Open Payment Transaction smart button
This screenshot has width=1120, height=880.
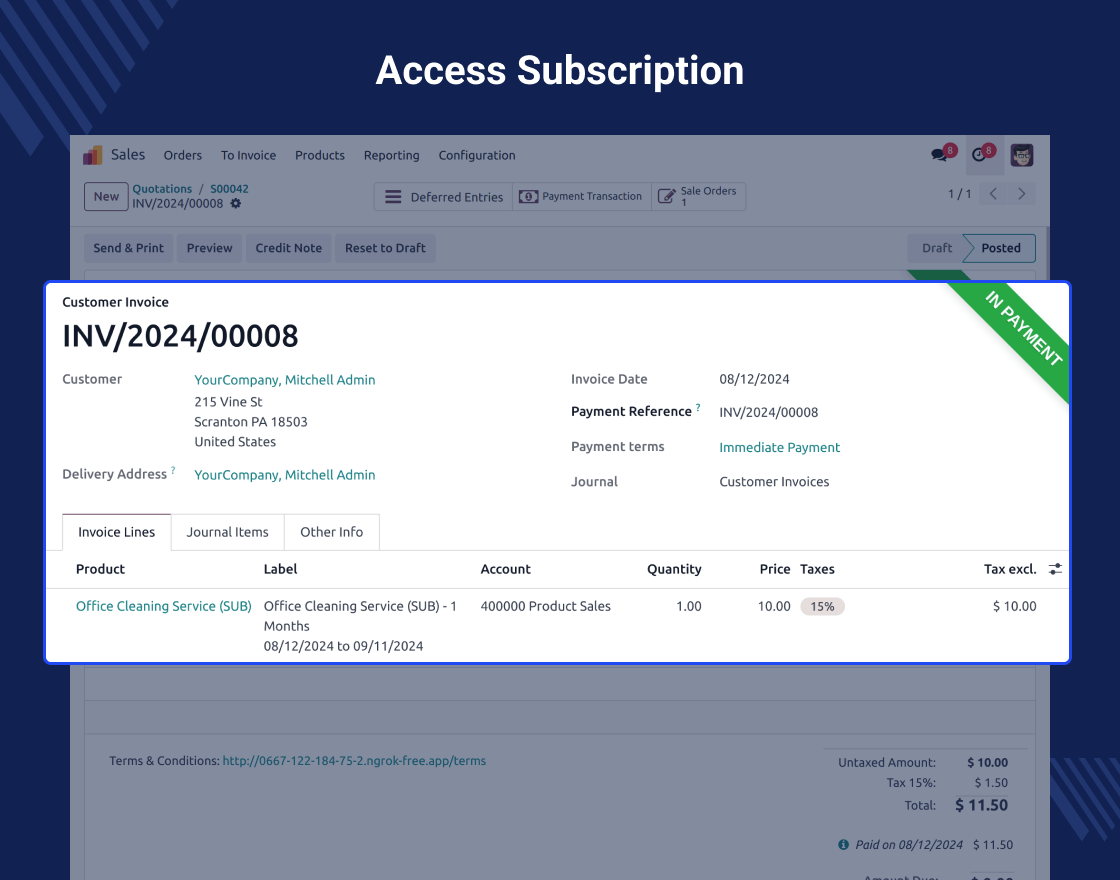coord(581,196)
